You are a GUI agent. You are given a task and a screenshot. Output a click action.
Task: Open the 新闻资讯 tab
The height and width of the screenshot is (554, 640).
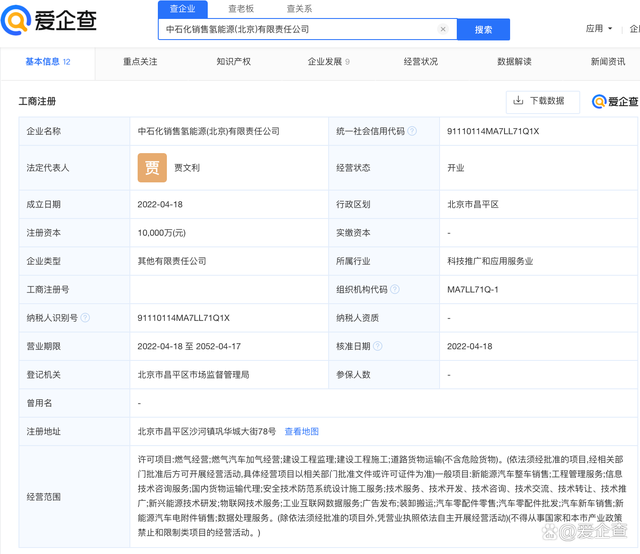tap(607, 62)
